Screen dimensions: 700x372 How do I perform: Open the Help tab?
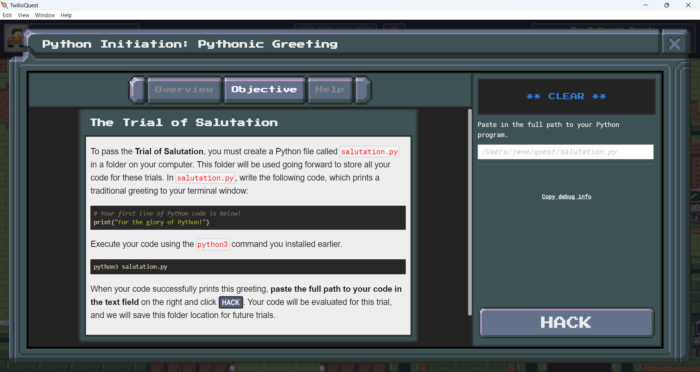pos(329,90)
